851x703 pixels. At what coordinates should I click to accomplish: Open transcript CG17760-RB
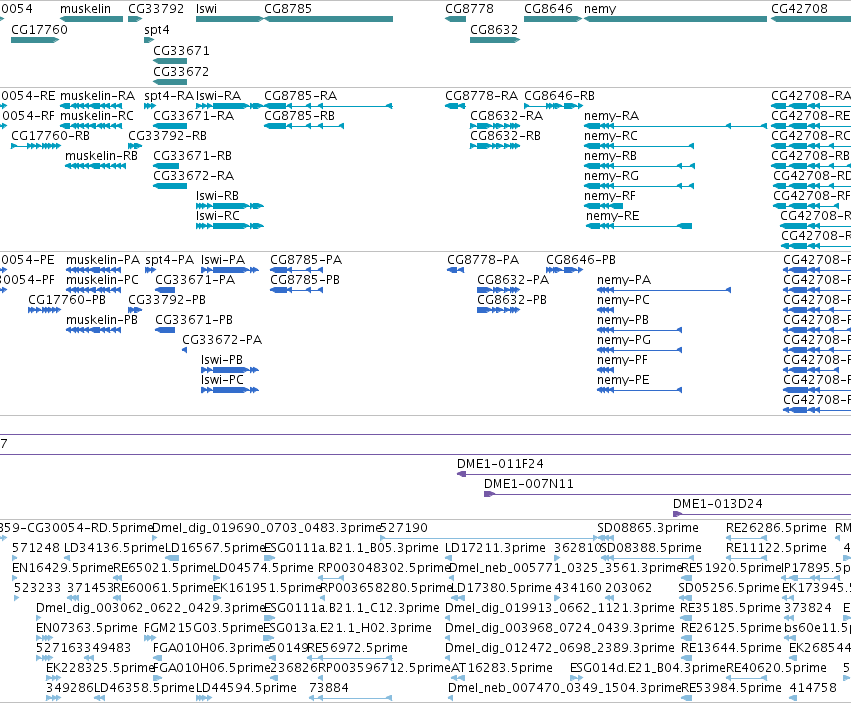[x=36, y=146]
